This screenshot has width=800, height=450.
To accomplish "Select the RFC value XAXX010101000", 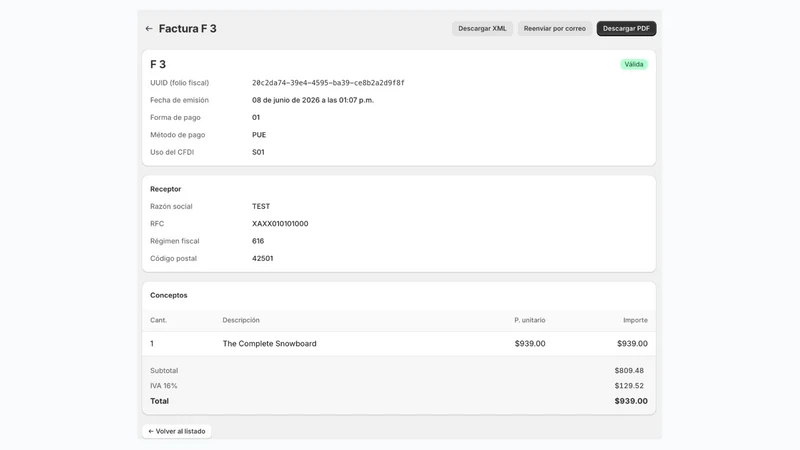I will point(280,223).
